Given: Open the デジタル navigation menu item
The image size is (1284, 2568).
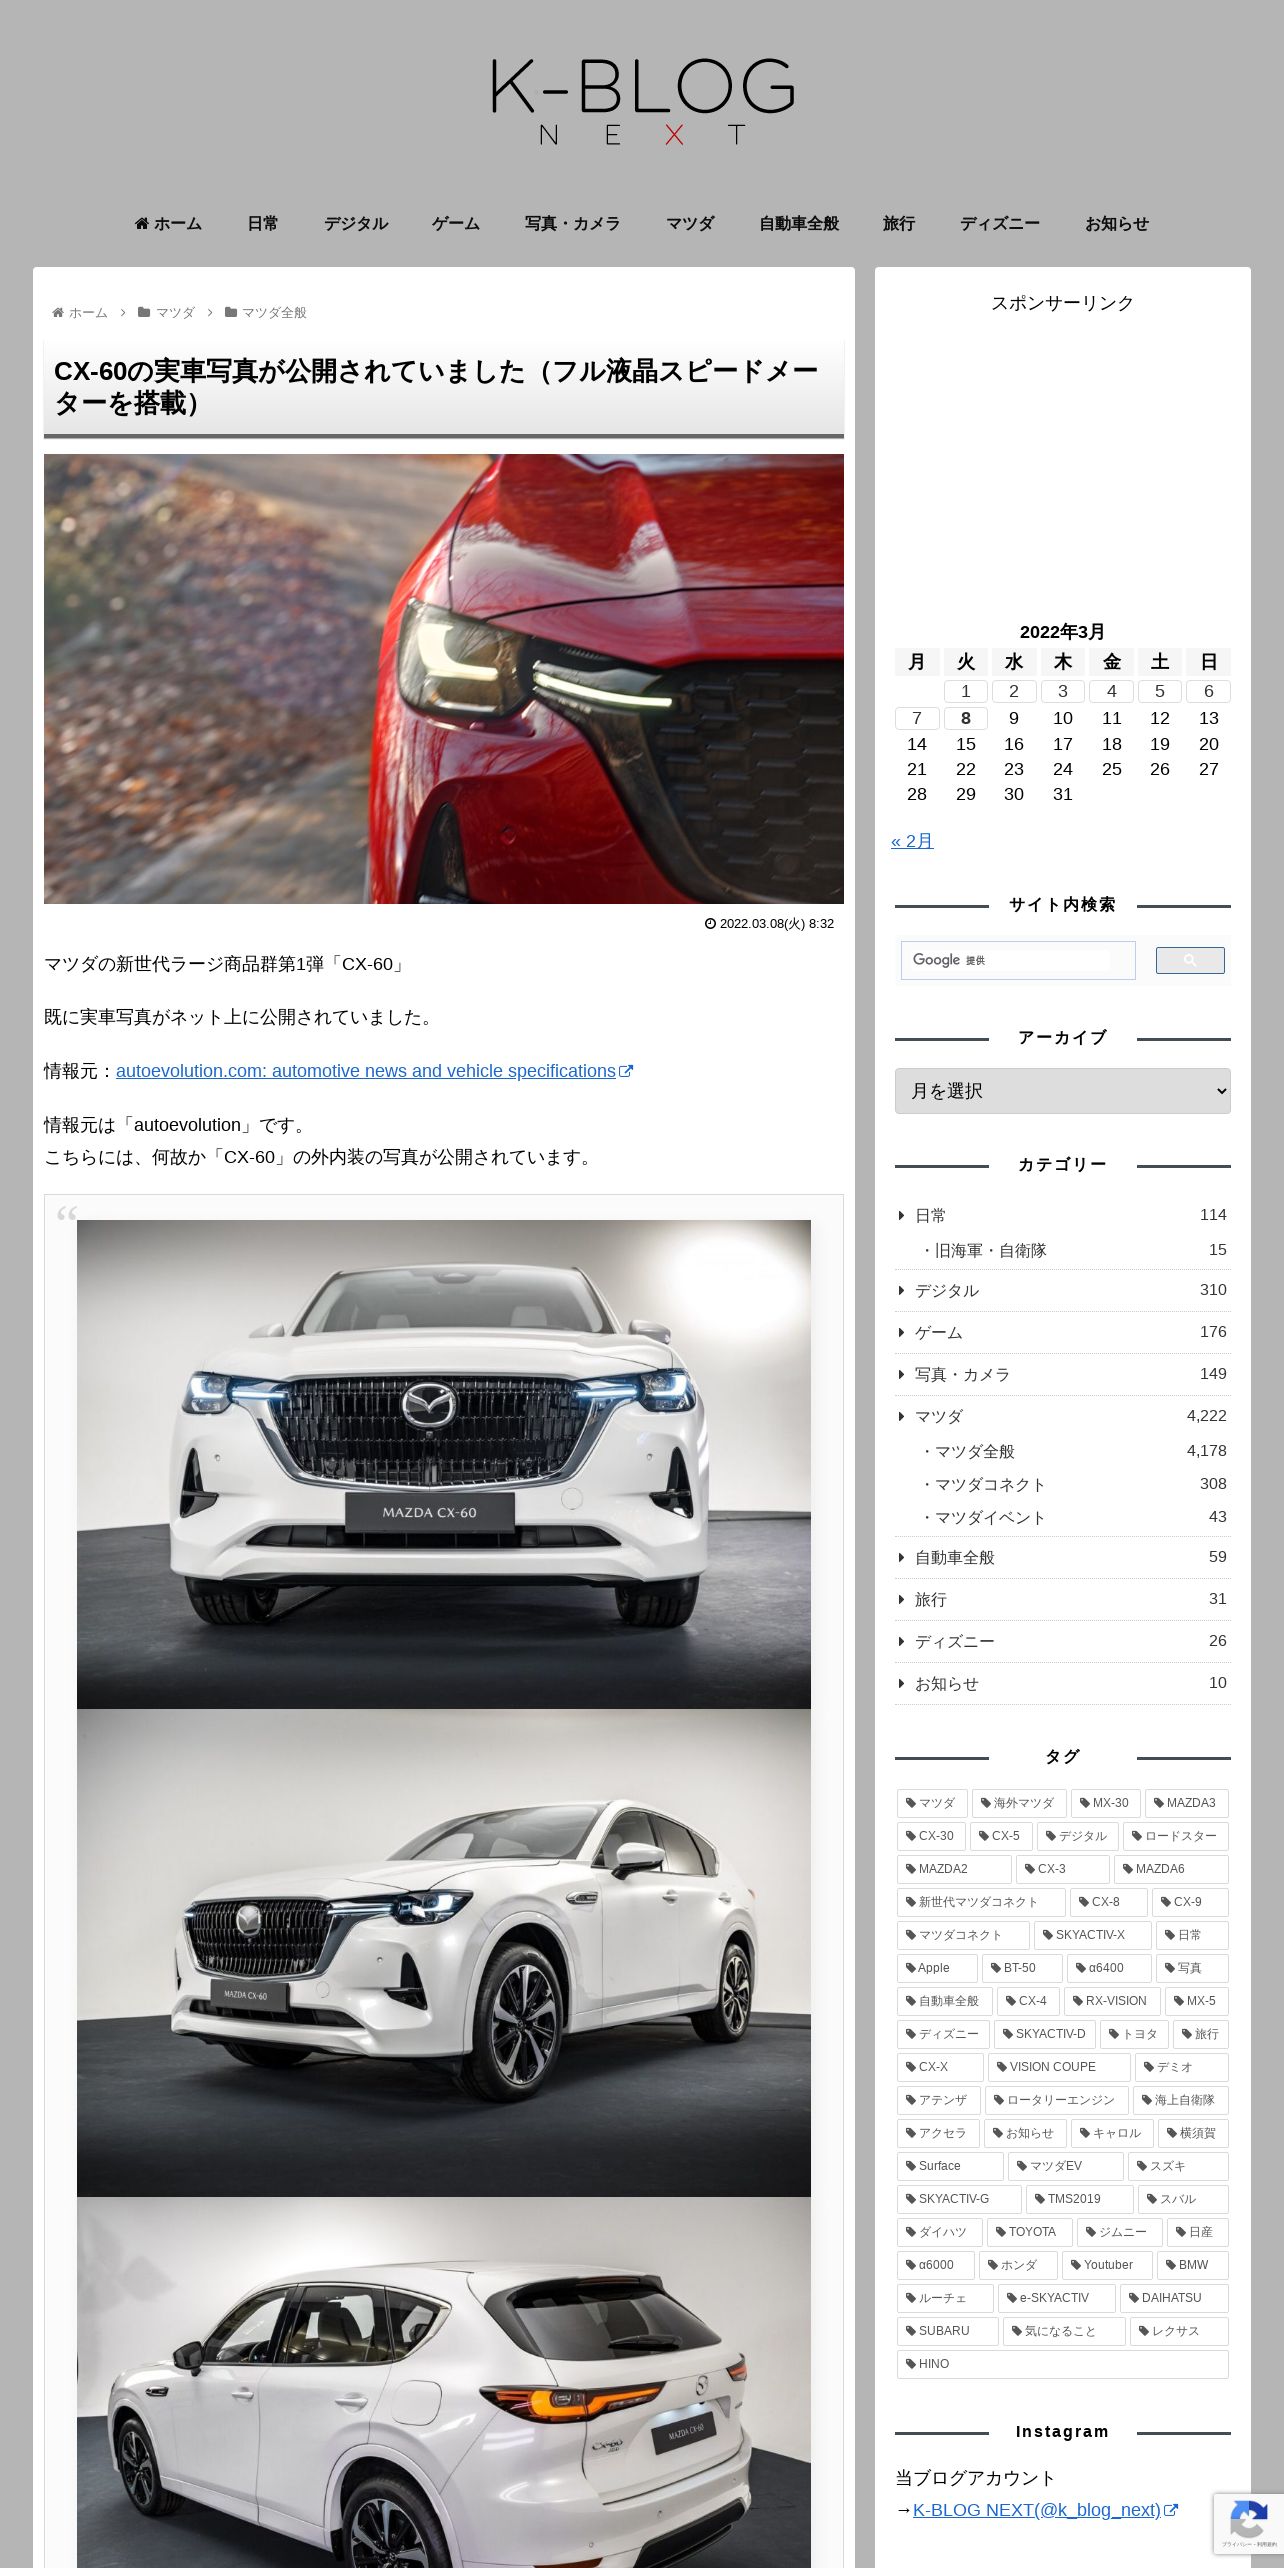Looking at the screenshot, I should pos(356,224).
